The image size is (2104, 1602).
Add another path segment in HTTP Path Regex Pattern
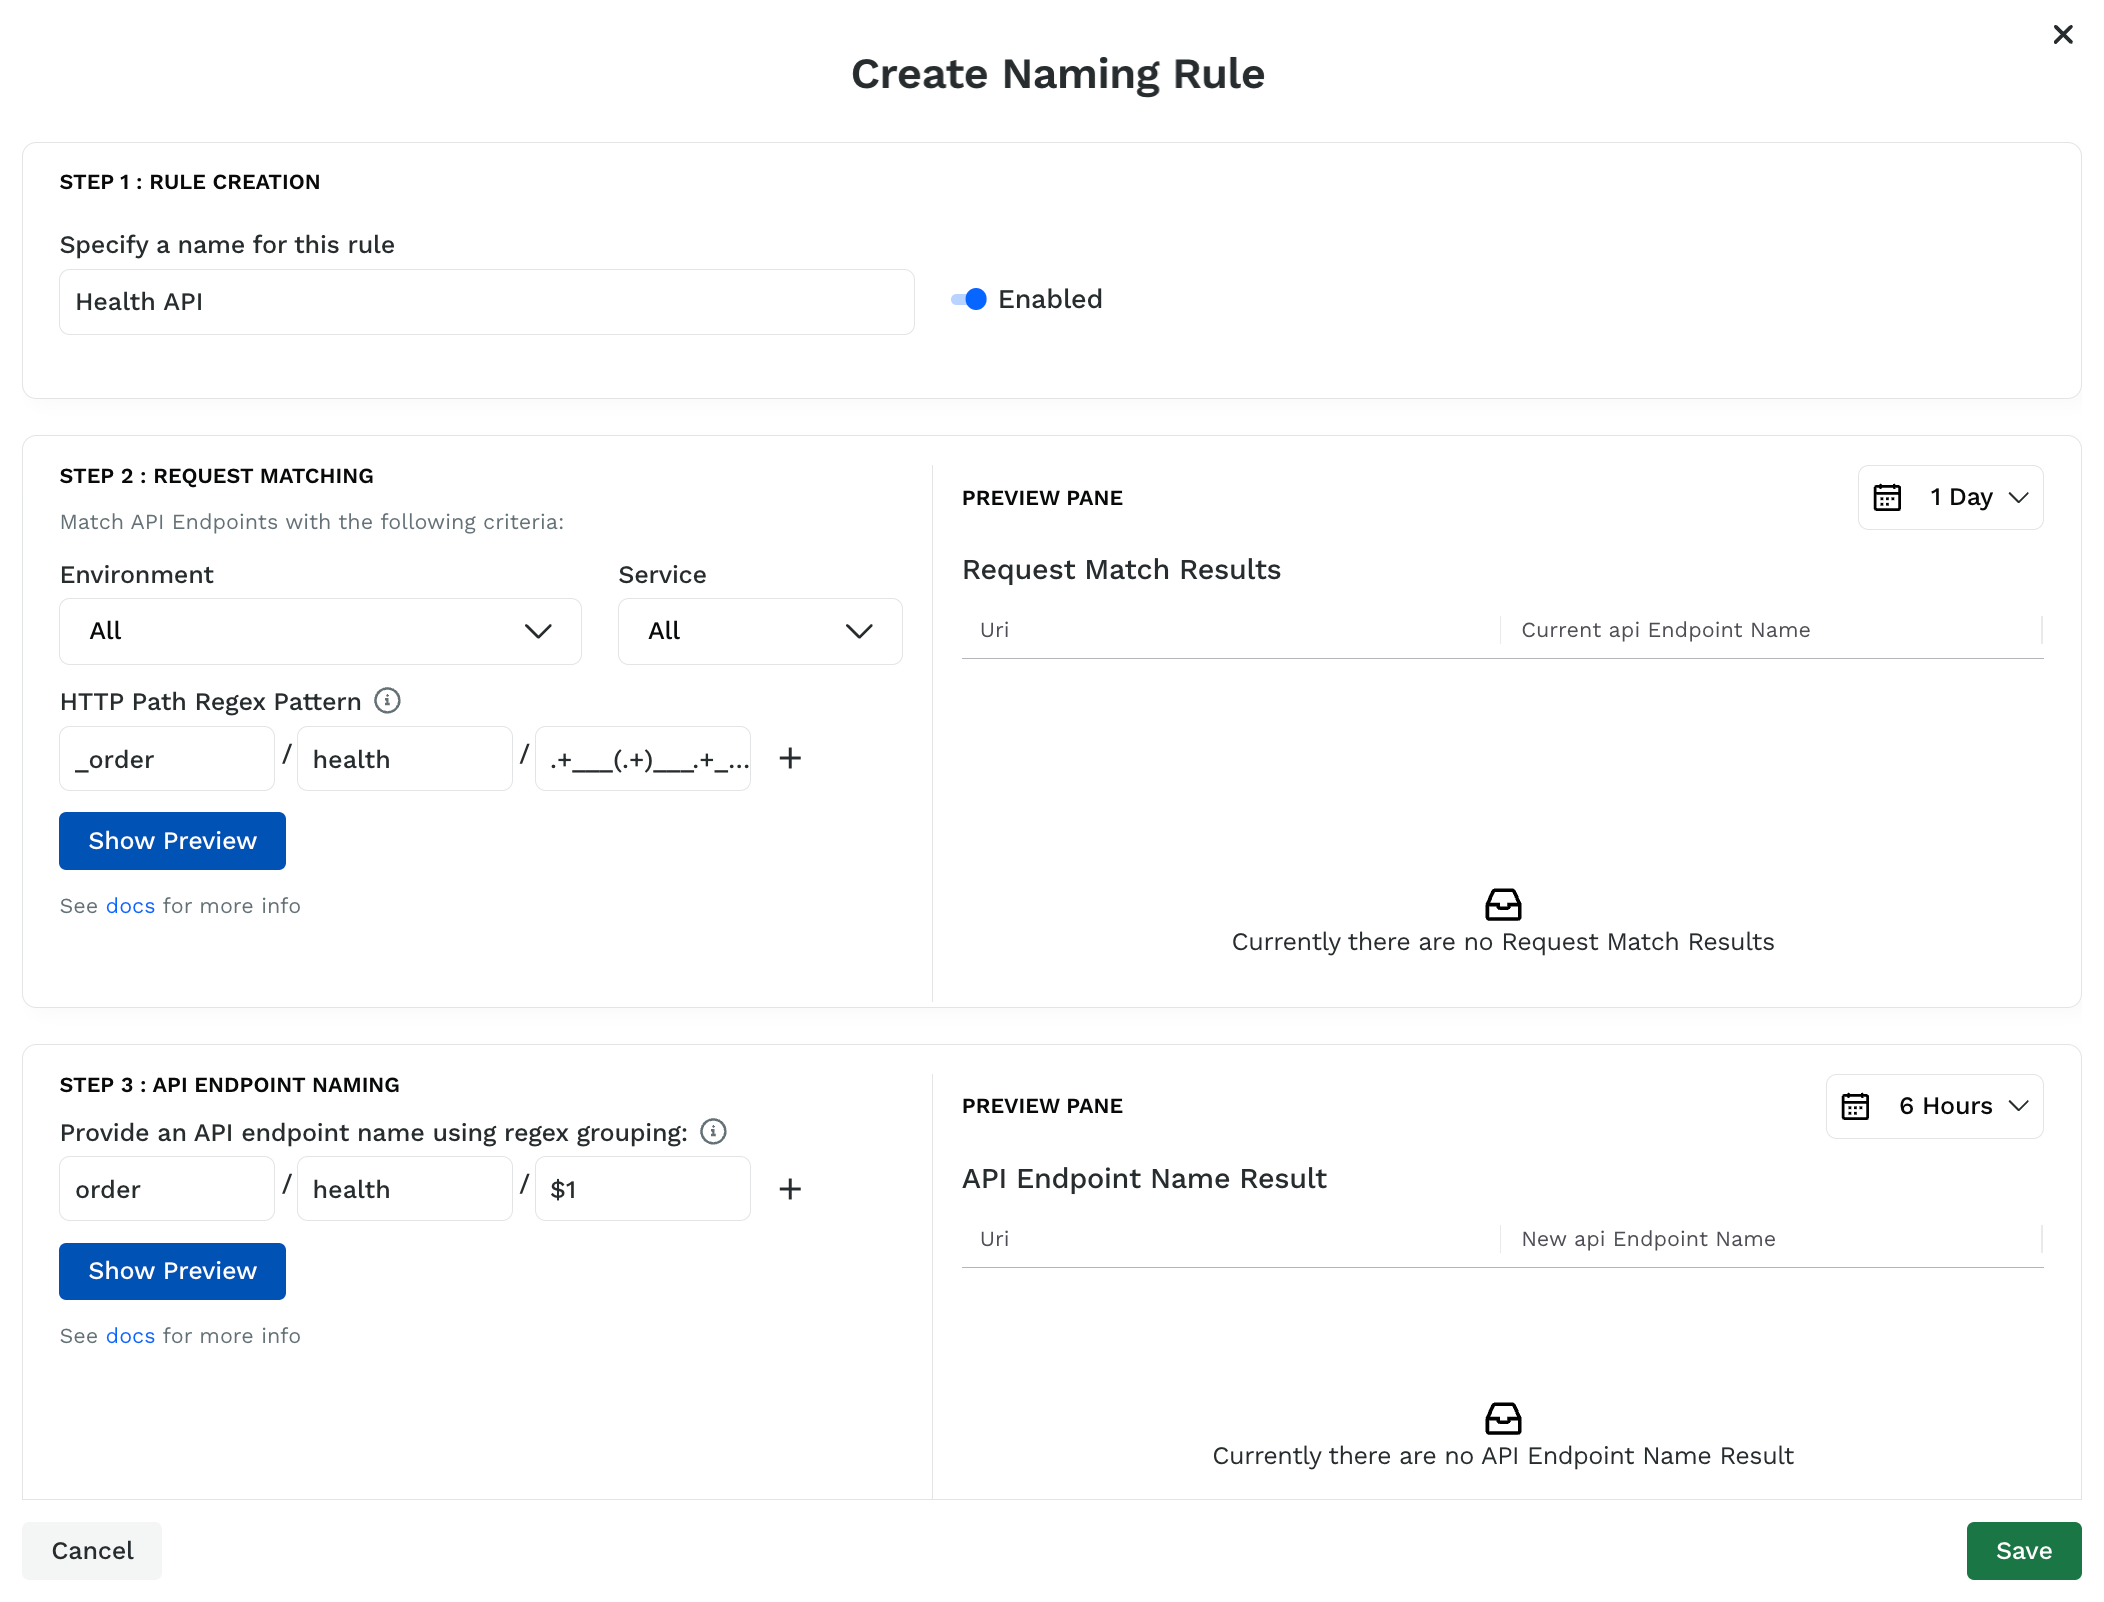tap(790, 759)
